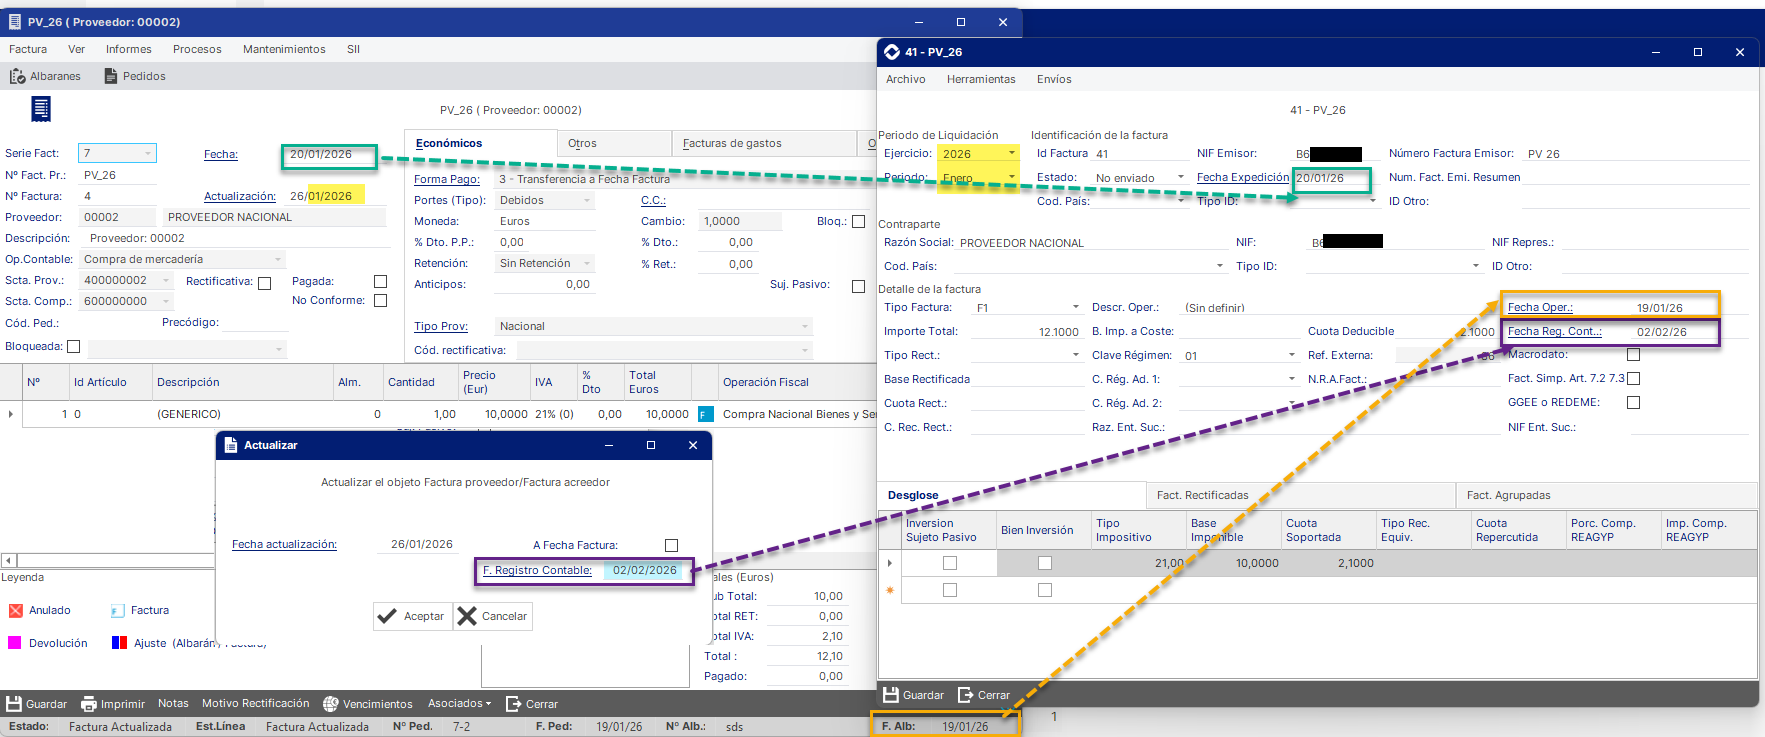Click the horizontal scrollbar left arrow
The height and width of the screenshot is (737, 1765).
(8, 560)
